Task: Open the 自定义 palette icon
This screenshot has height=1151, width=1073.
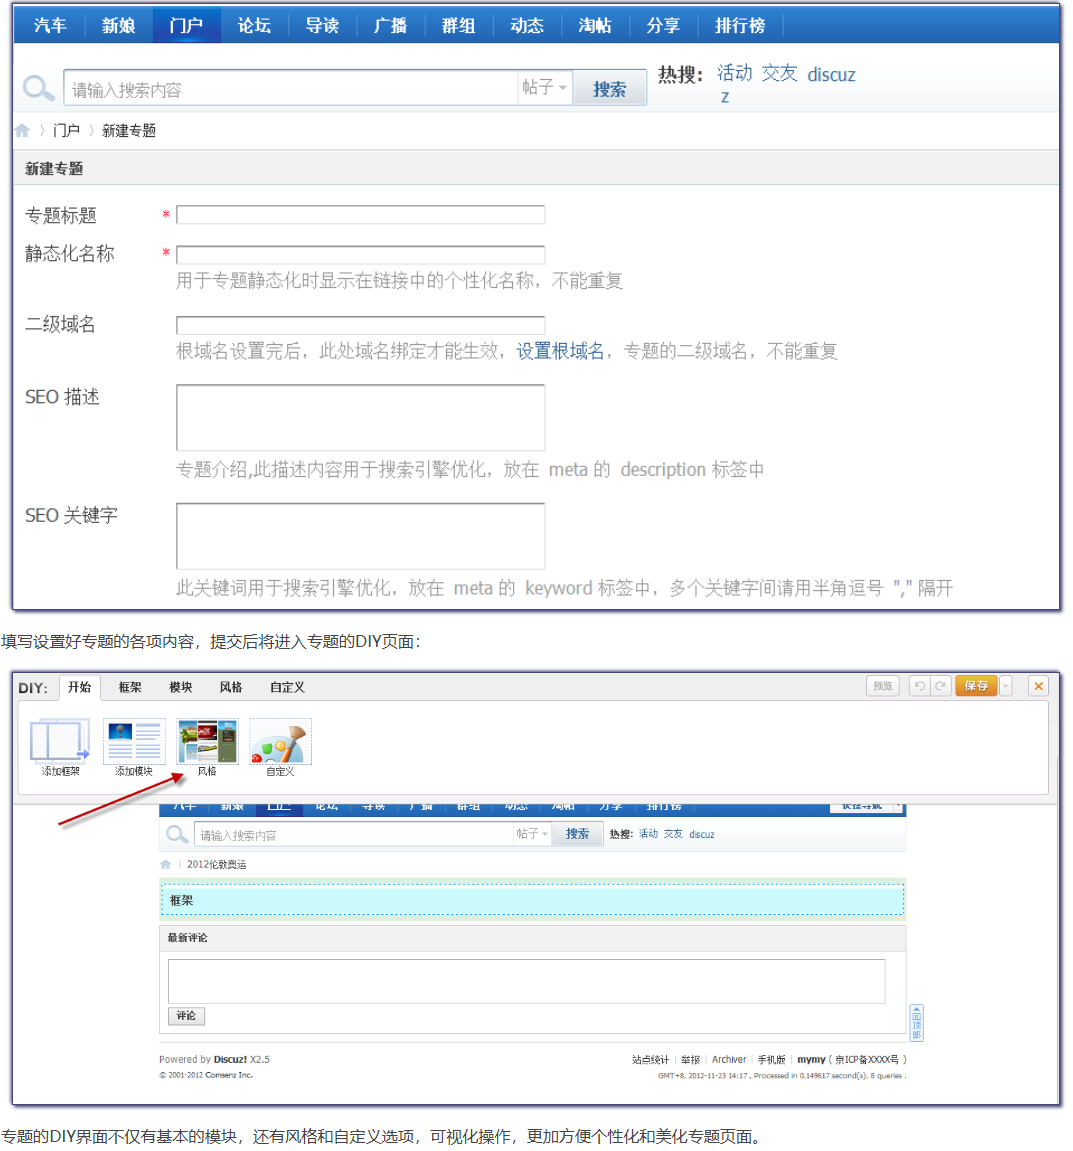Action: pyautogui.click(x=280, y=742)
